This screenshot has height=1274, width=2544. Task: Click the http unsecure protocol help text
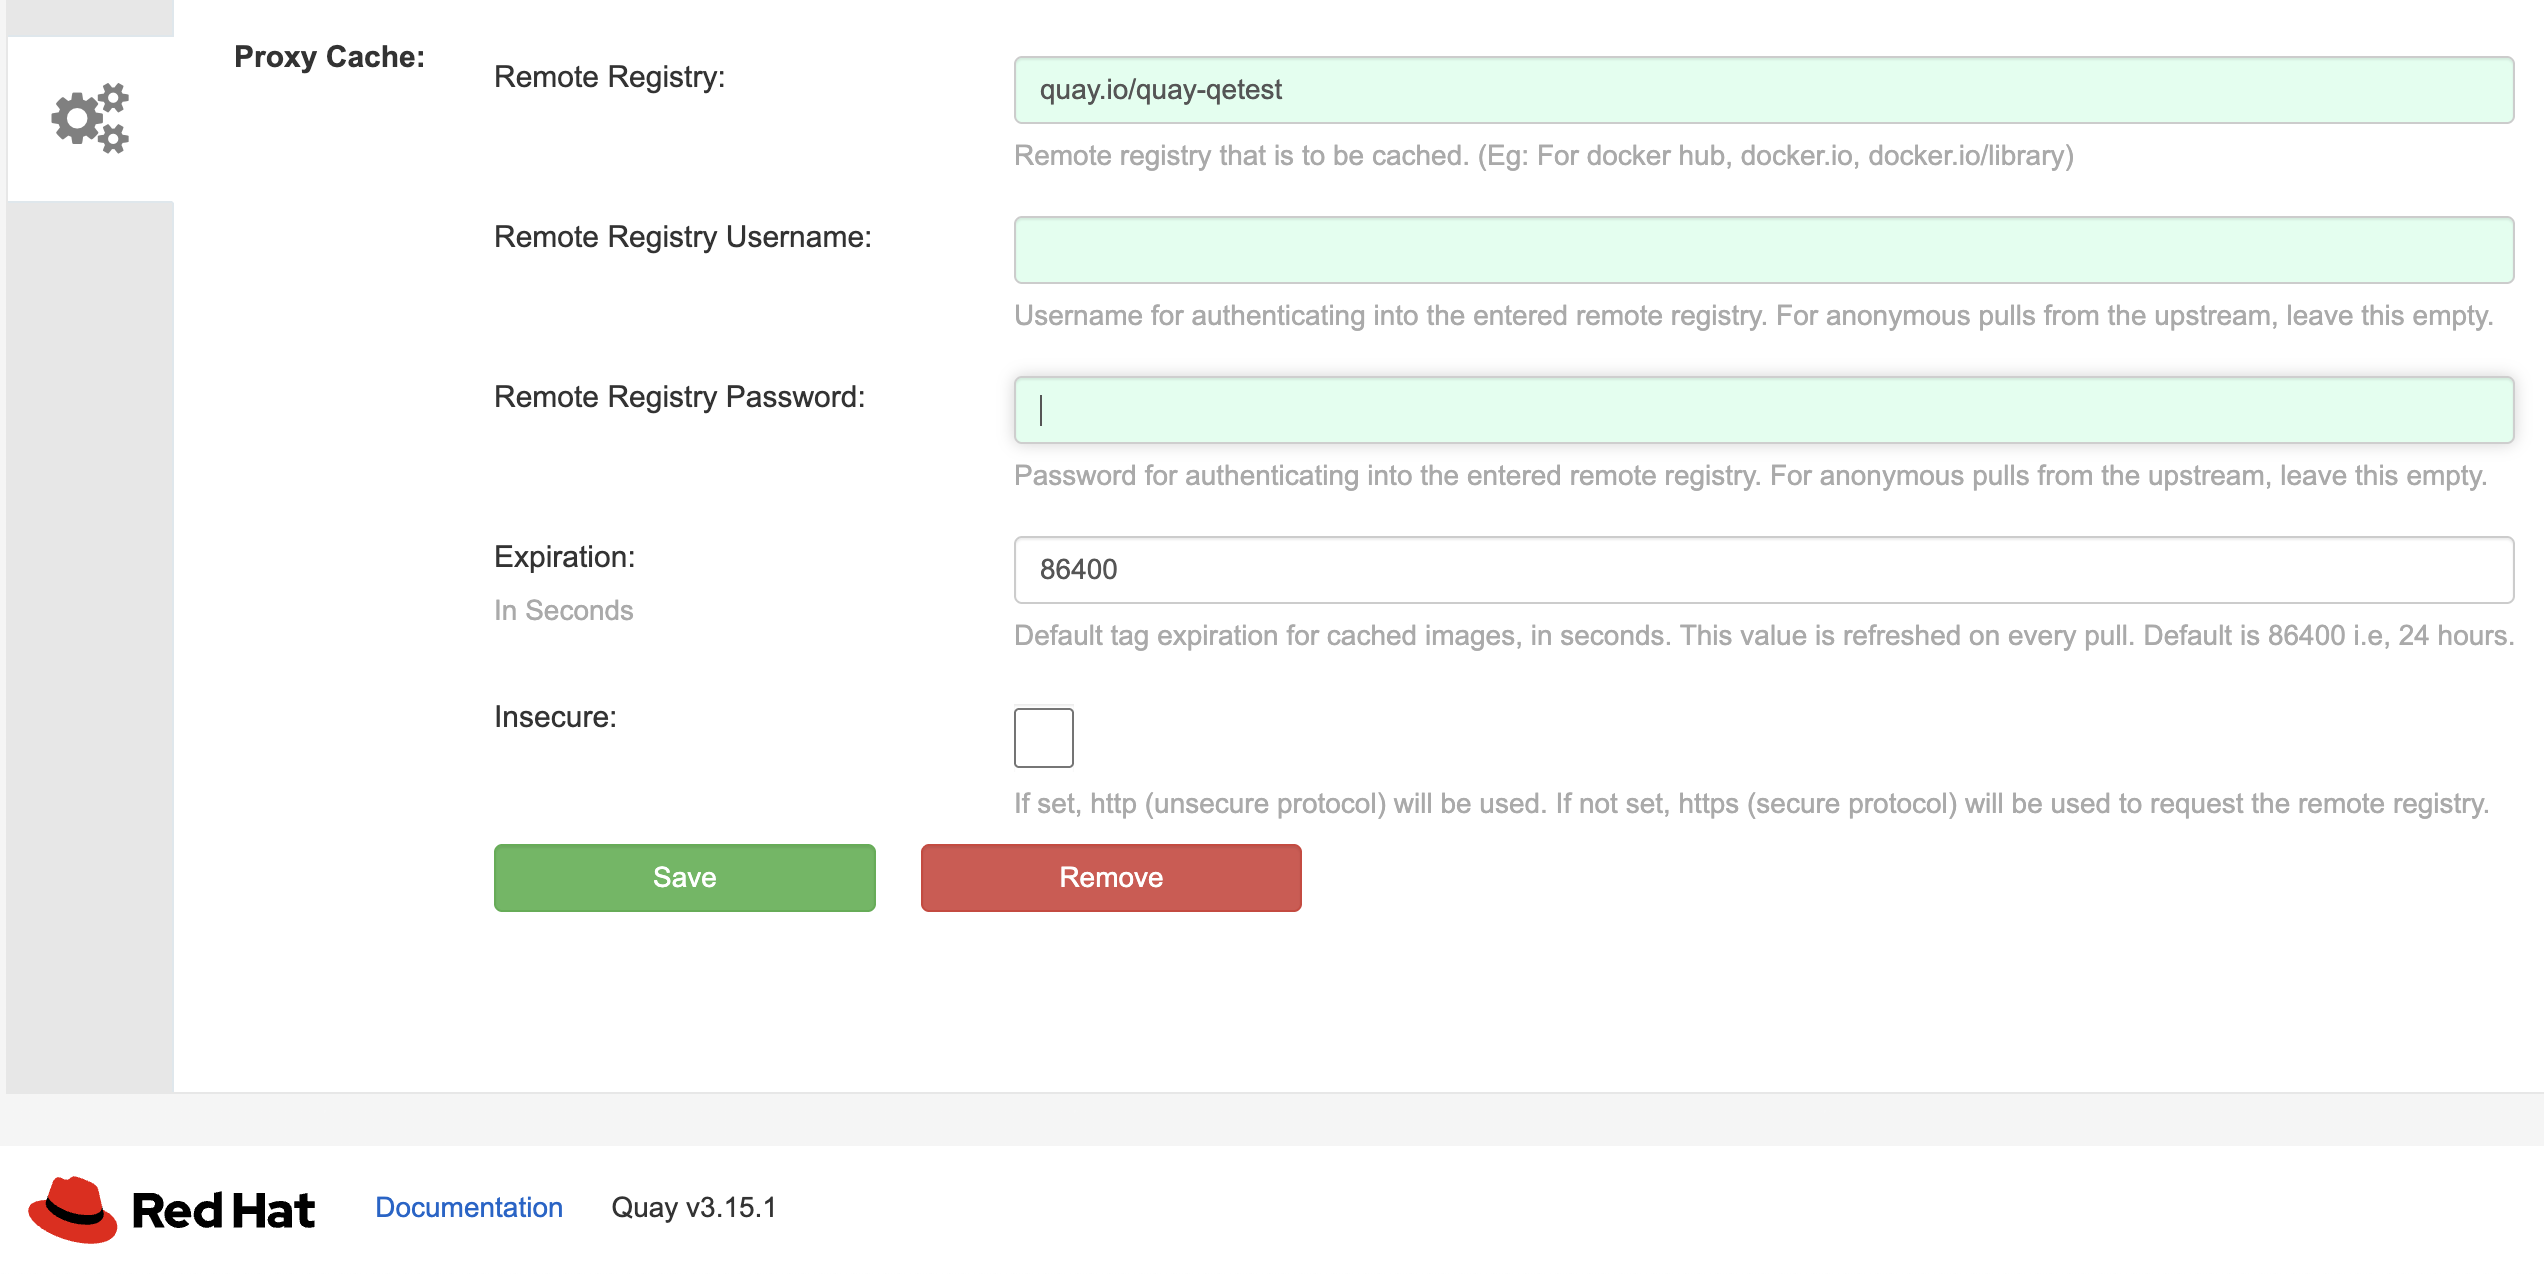pos(1750,804)
